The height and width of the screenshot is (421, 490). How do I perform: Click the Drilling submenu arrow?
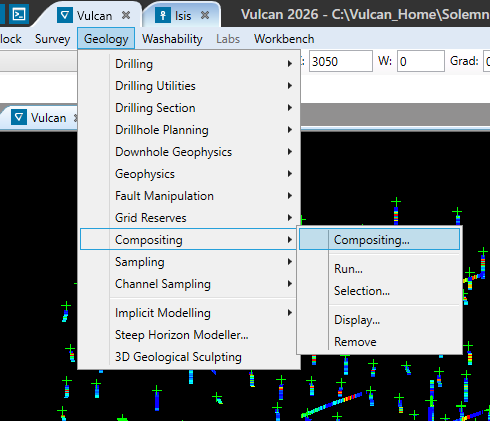(290, 64)
